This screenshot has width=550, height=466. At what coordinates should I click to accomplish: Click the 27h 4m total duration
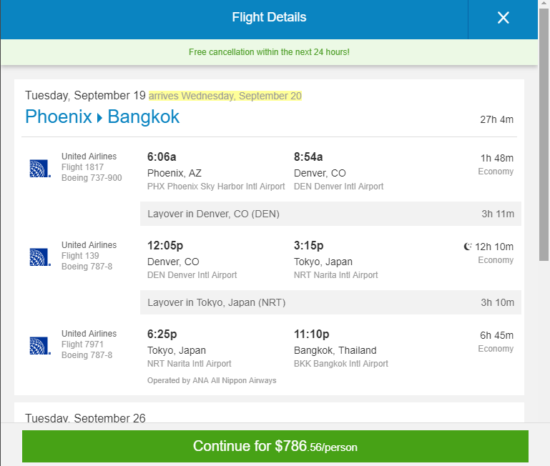tap(497, 120)
